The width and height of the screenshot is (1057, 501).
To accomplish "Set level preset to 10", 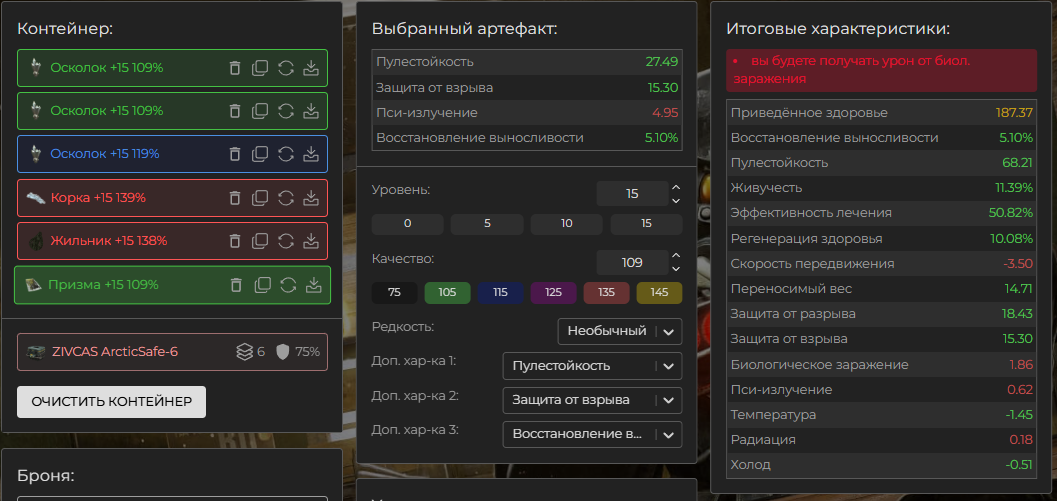I will tap(566, 225).
